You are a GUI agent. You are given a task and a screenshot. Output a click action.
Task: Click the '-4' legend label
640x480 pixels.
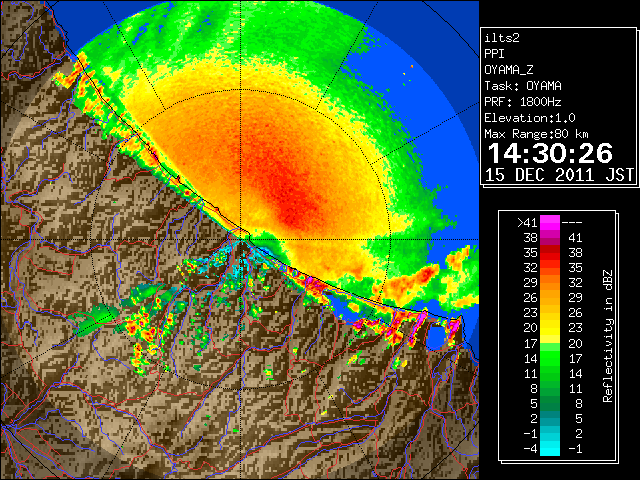coord(530,449)
